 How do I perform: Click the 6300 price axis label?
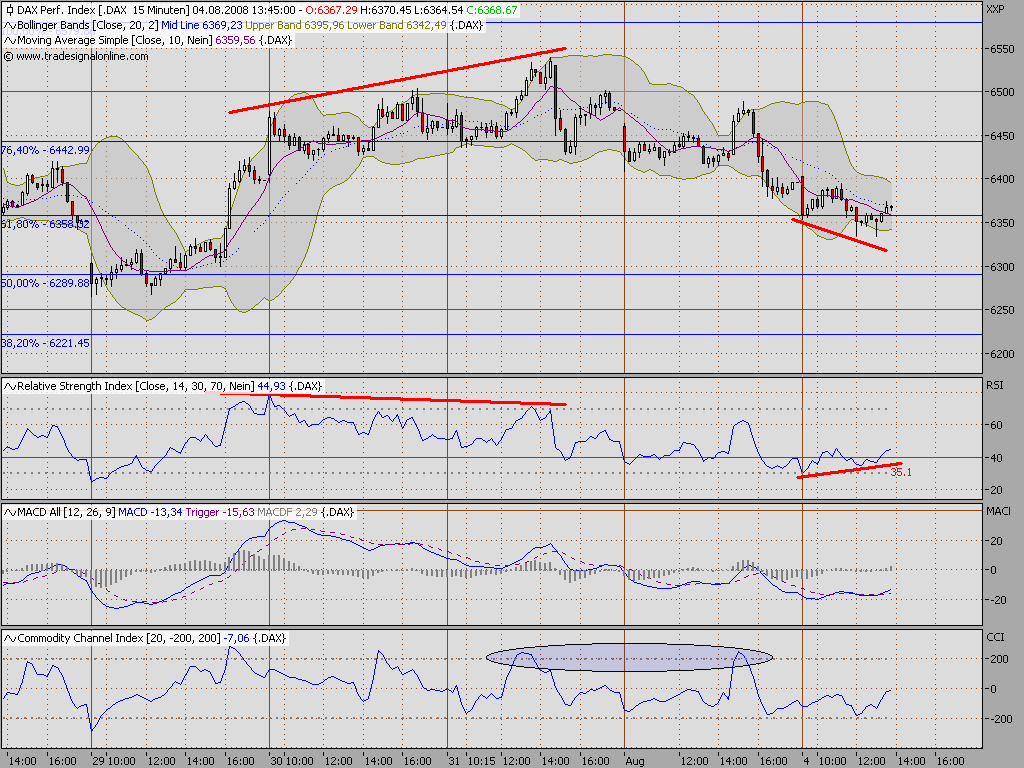coord(1002,267)
